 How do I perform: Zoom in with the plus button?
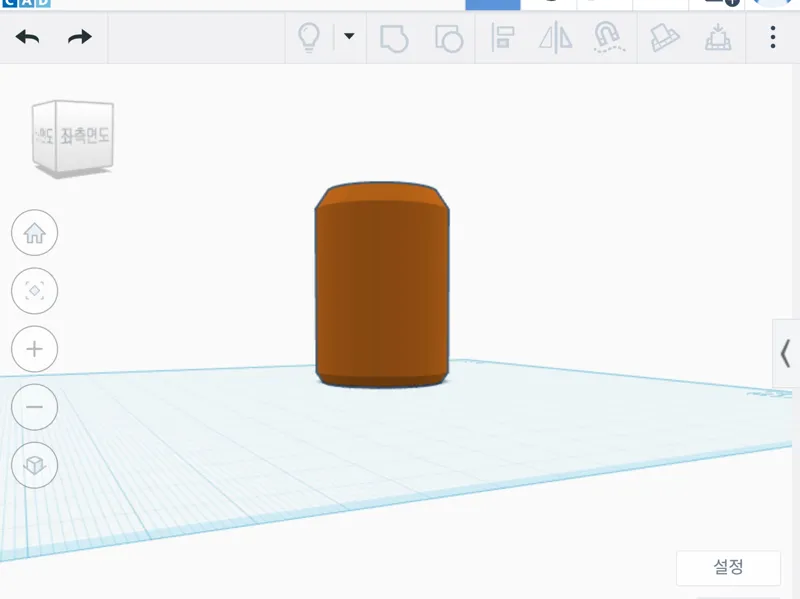35,349
